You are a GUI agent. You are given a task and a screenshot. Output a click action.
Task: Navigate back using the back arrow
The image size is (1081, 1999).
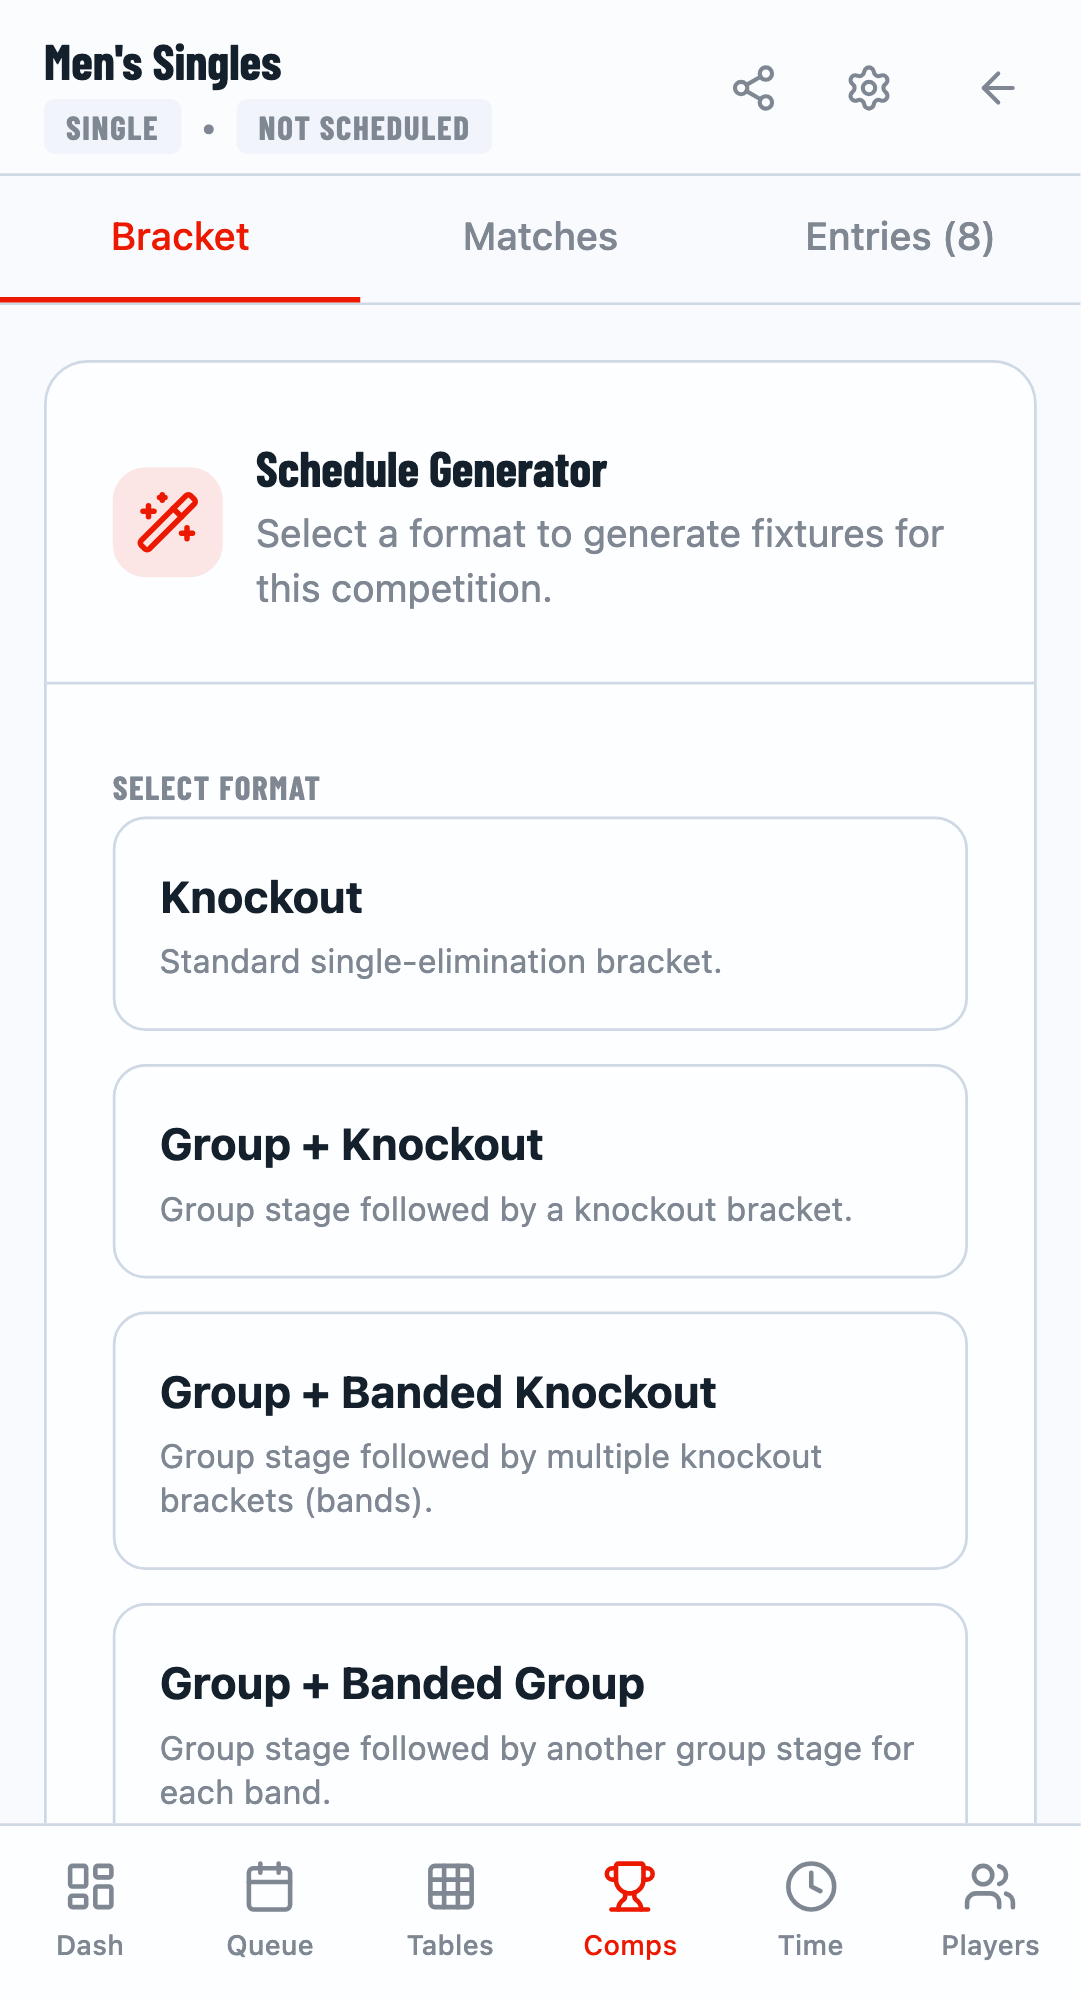point(997,89)
